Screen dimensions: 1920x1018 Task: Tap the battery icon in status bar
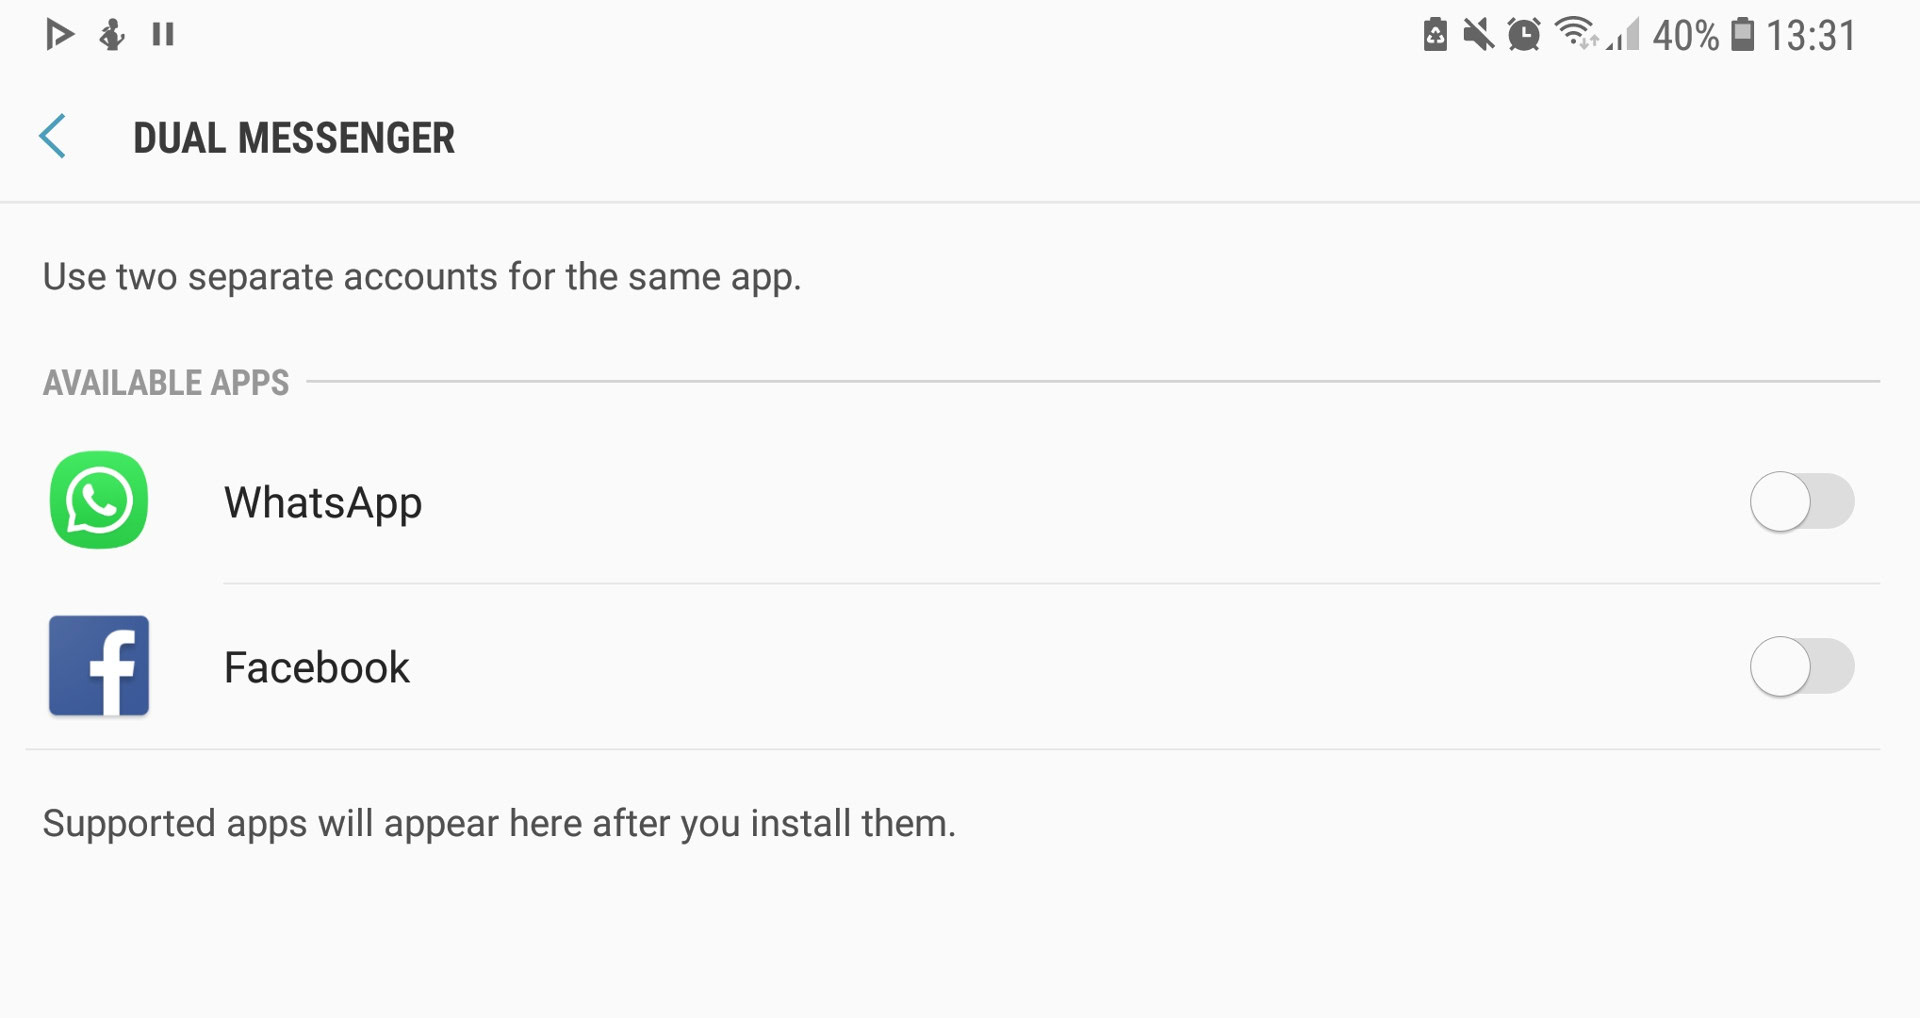(1743, 35)
